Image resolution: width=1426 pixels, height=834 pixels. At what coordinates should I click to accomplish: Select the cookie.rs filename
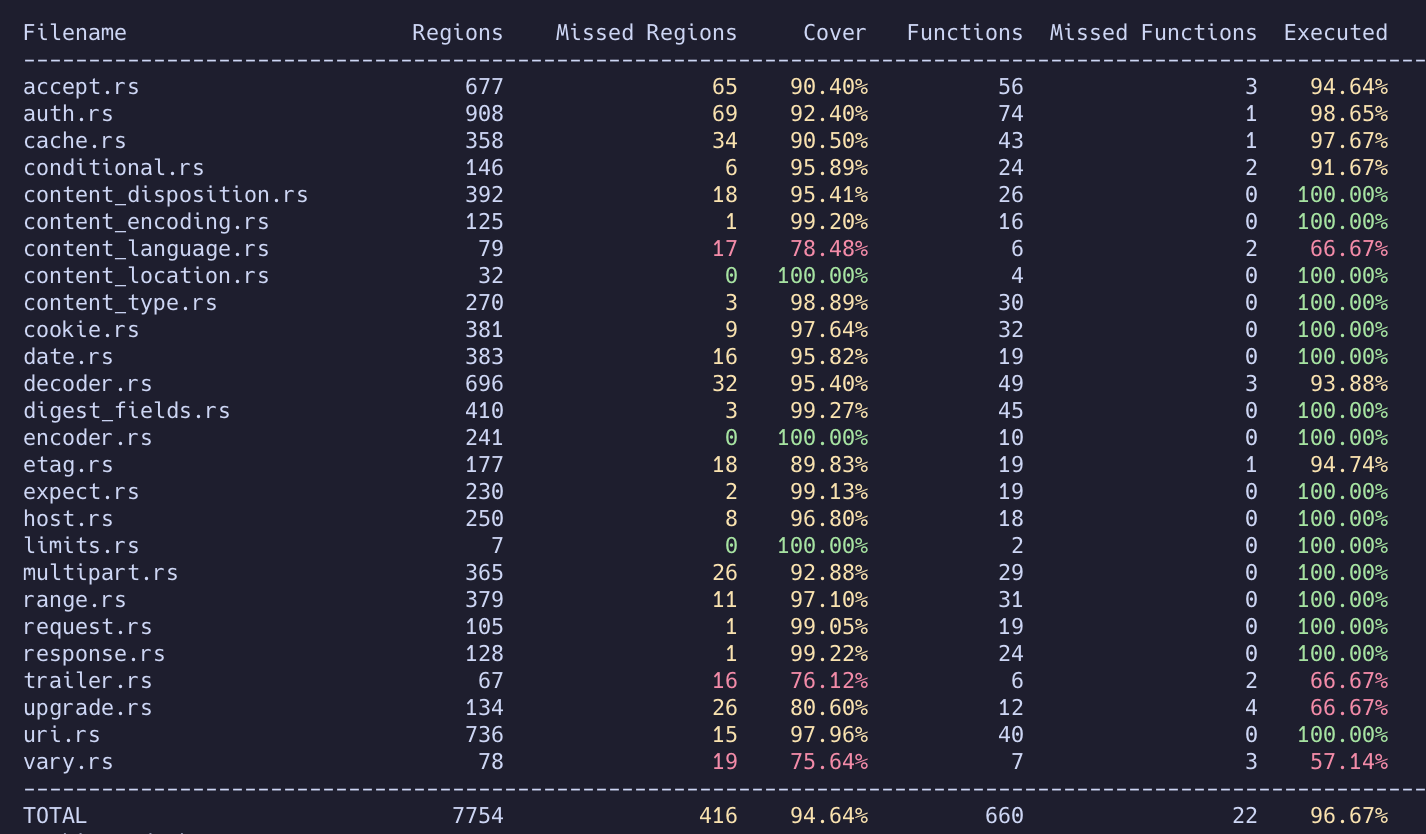click(81, 330)
